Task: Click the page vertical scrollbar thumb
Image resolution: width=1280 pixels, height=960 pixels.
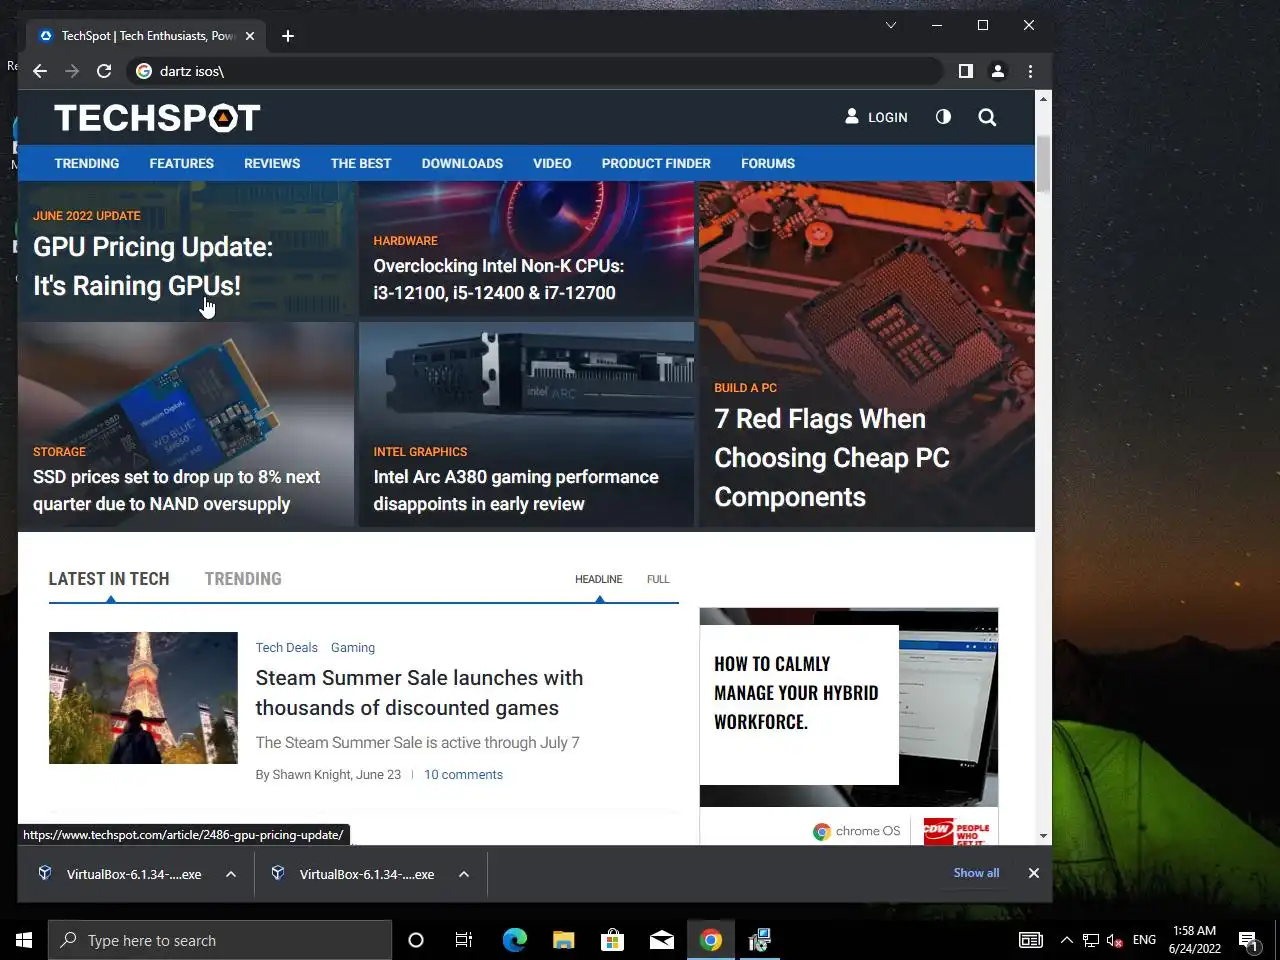Action: pyautogui.click(x=1043, y=163)
